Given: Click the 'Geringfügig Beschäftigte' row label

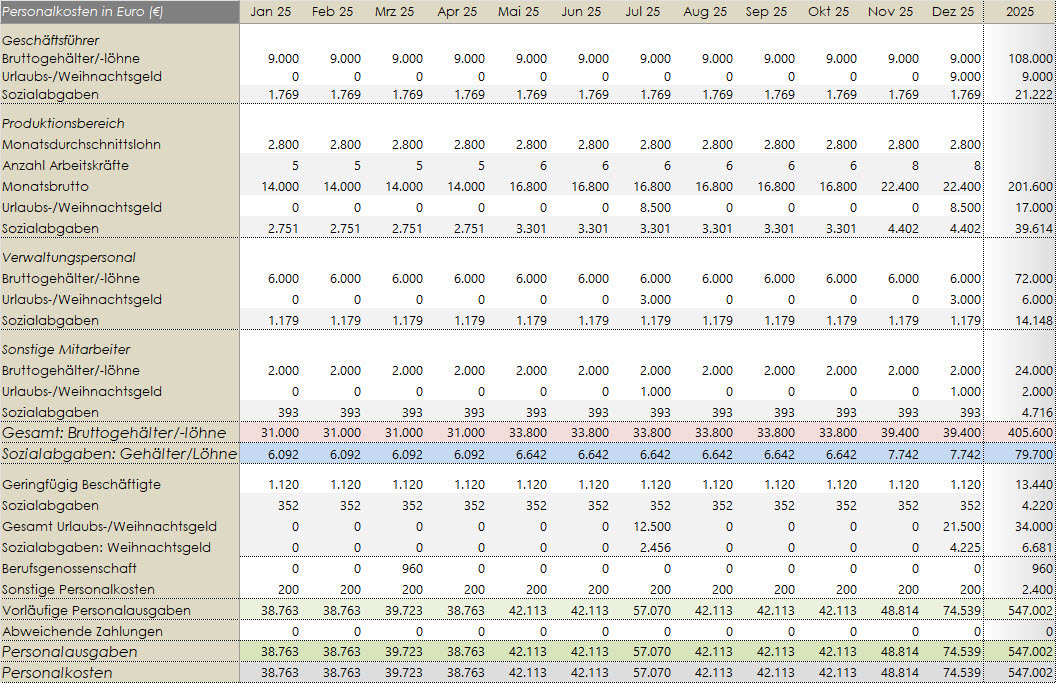Looking at the screenshot, I should (81, 484).
